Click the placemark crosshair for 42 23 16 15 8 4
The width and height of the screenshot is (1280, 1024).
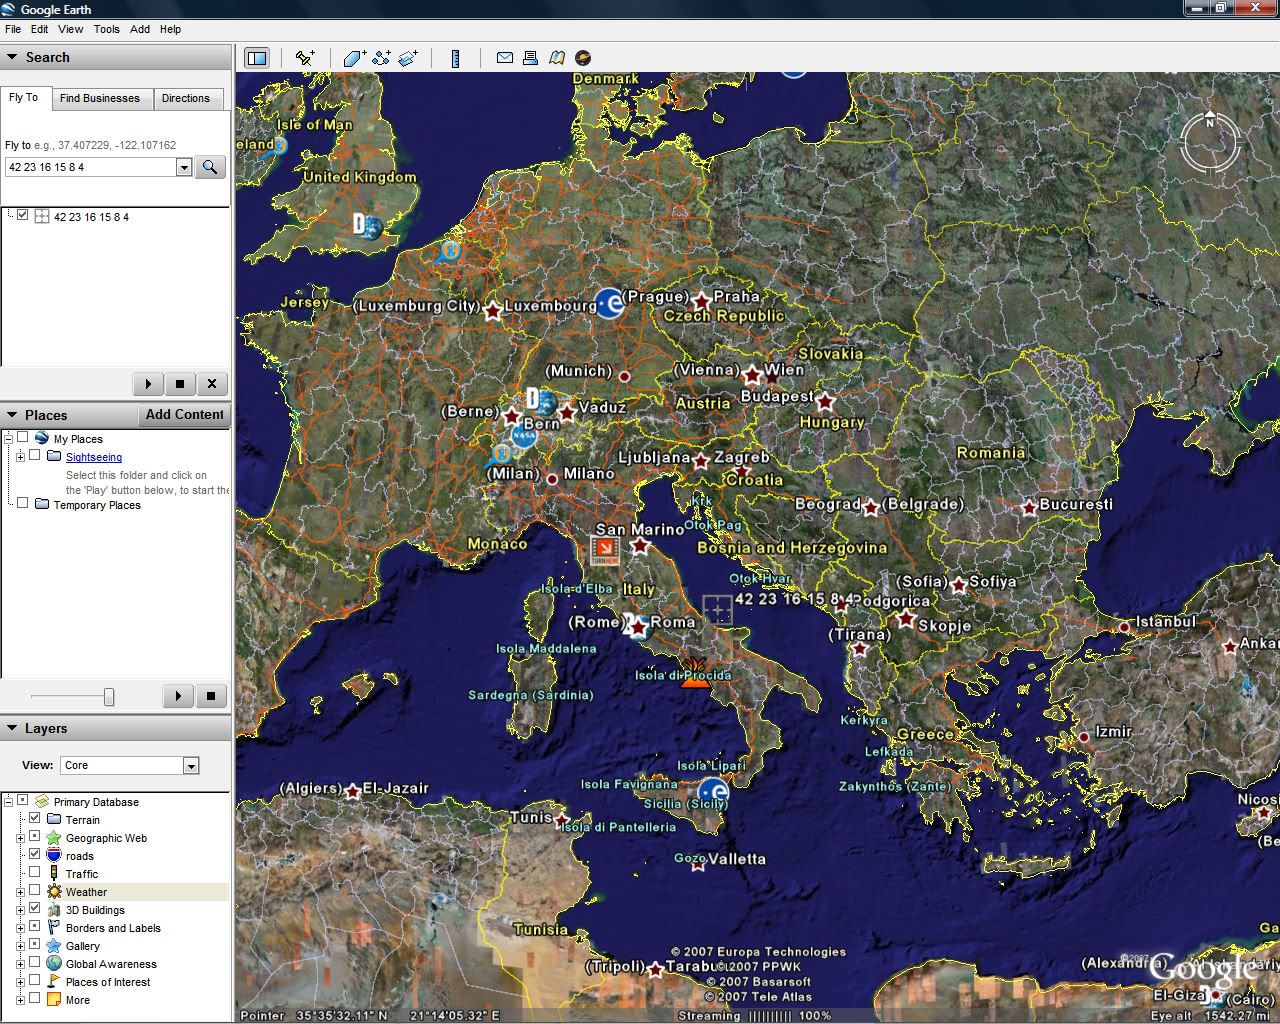[x=718, y=609]
